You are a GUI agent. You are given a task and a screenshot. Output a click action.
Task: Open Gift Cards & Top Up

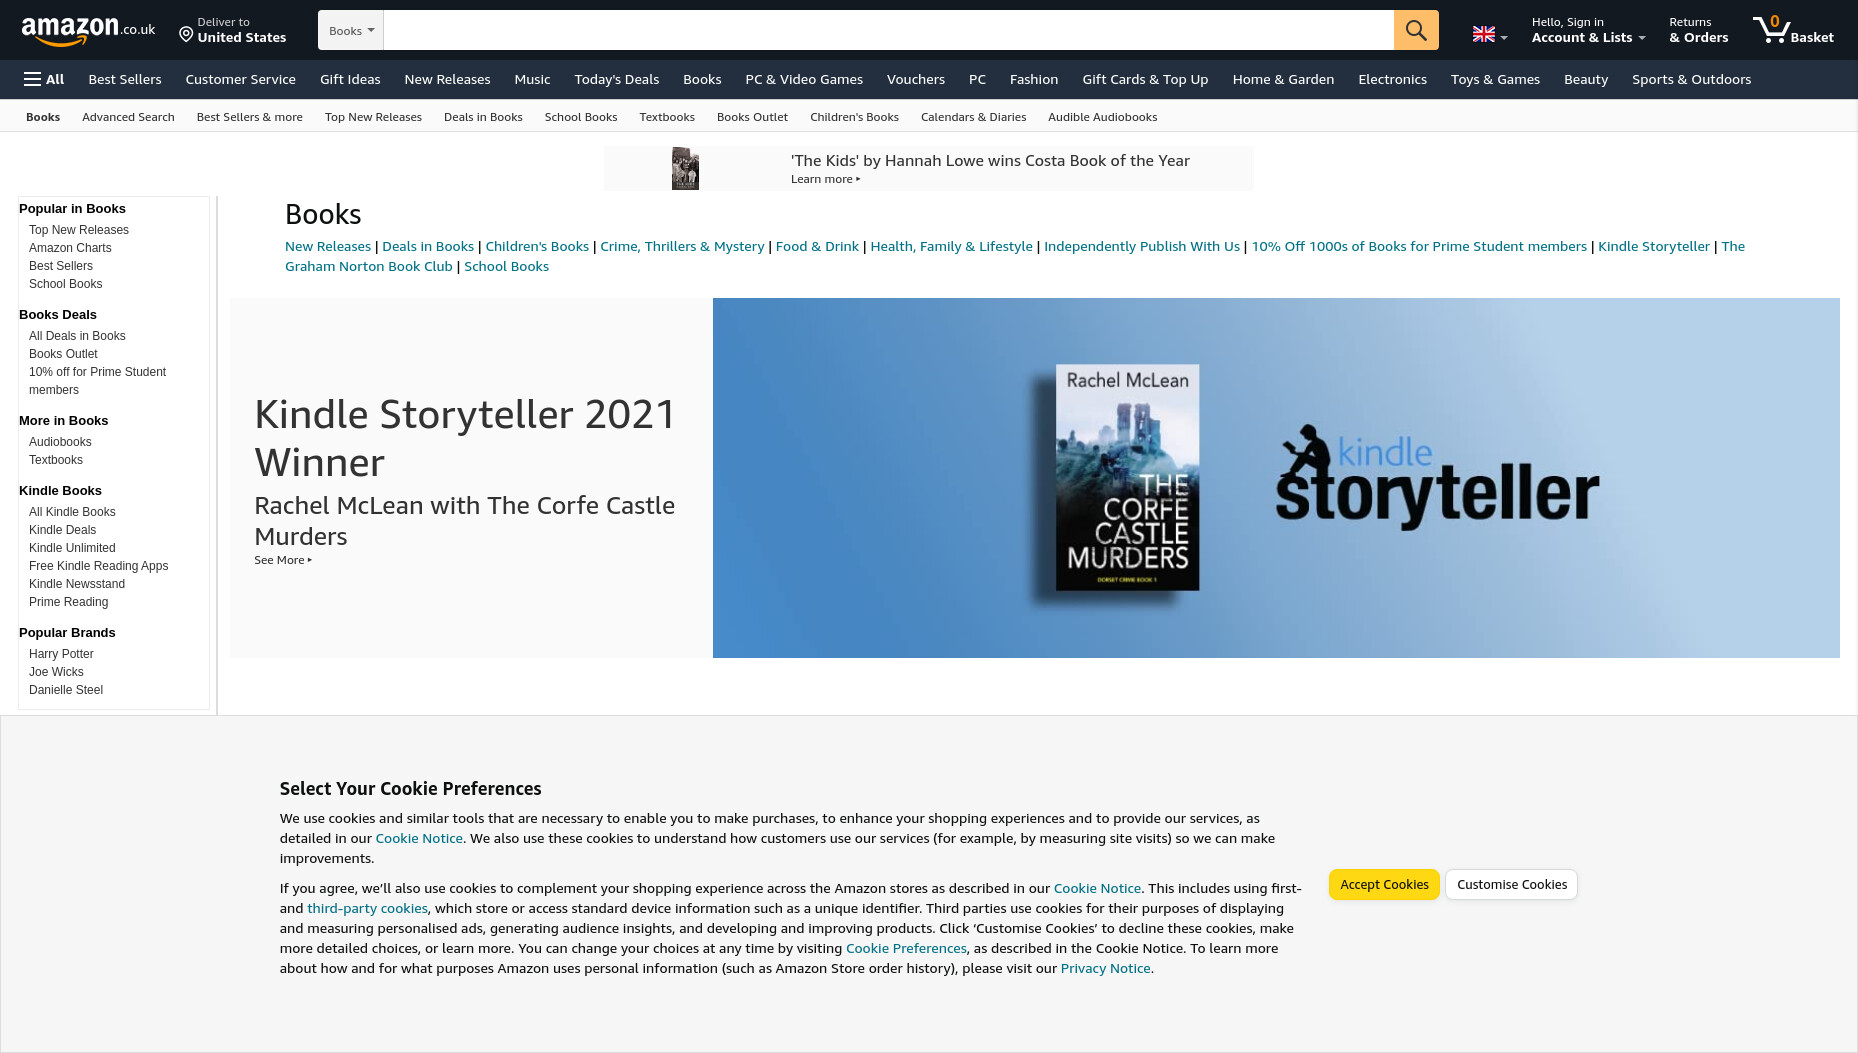click(1145, 79)
